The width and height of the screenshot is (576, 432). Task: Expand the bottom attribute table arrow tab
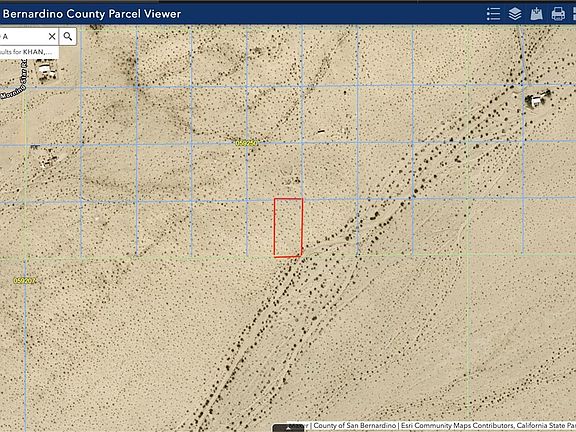coord(288,428)
